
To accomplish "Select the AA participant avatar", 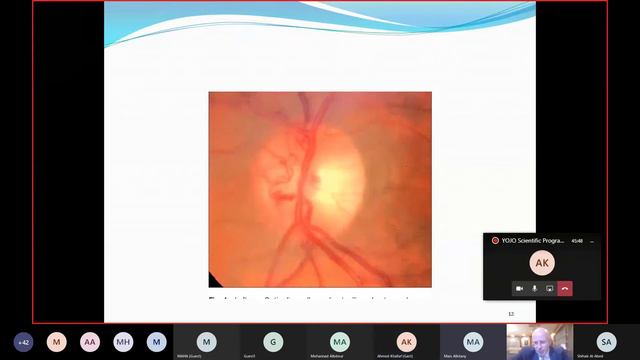I will (x=90, y=342).
